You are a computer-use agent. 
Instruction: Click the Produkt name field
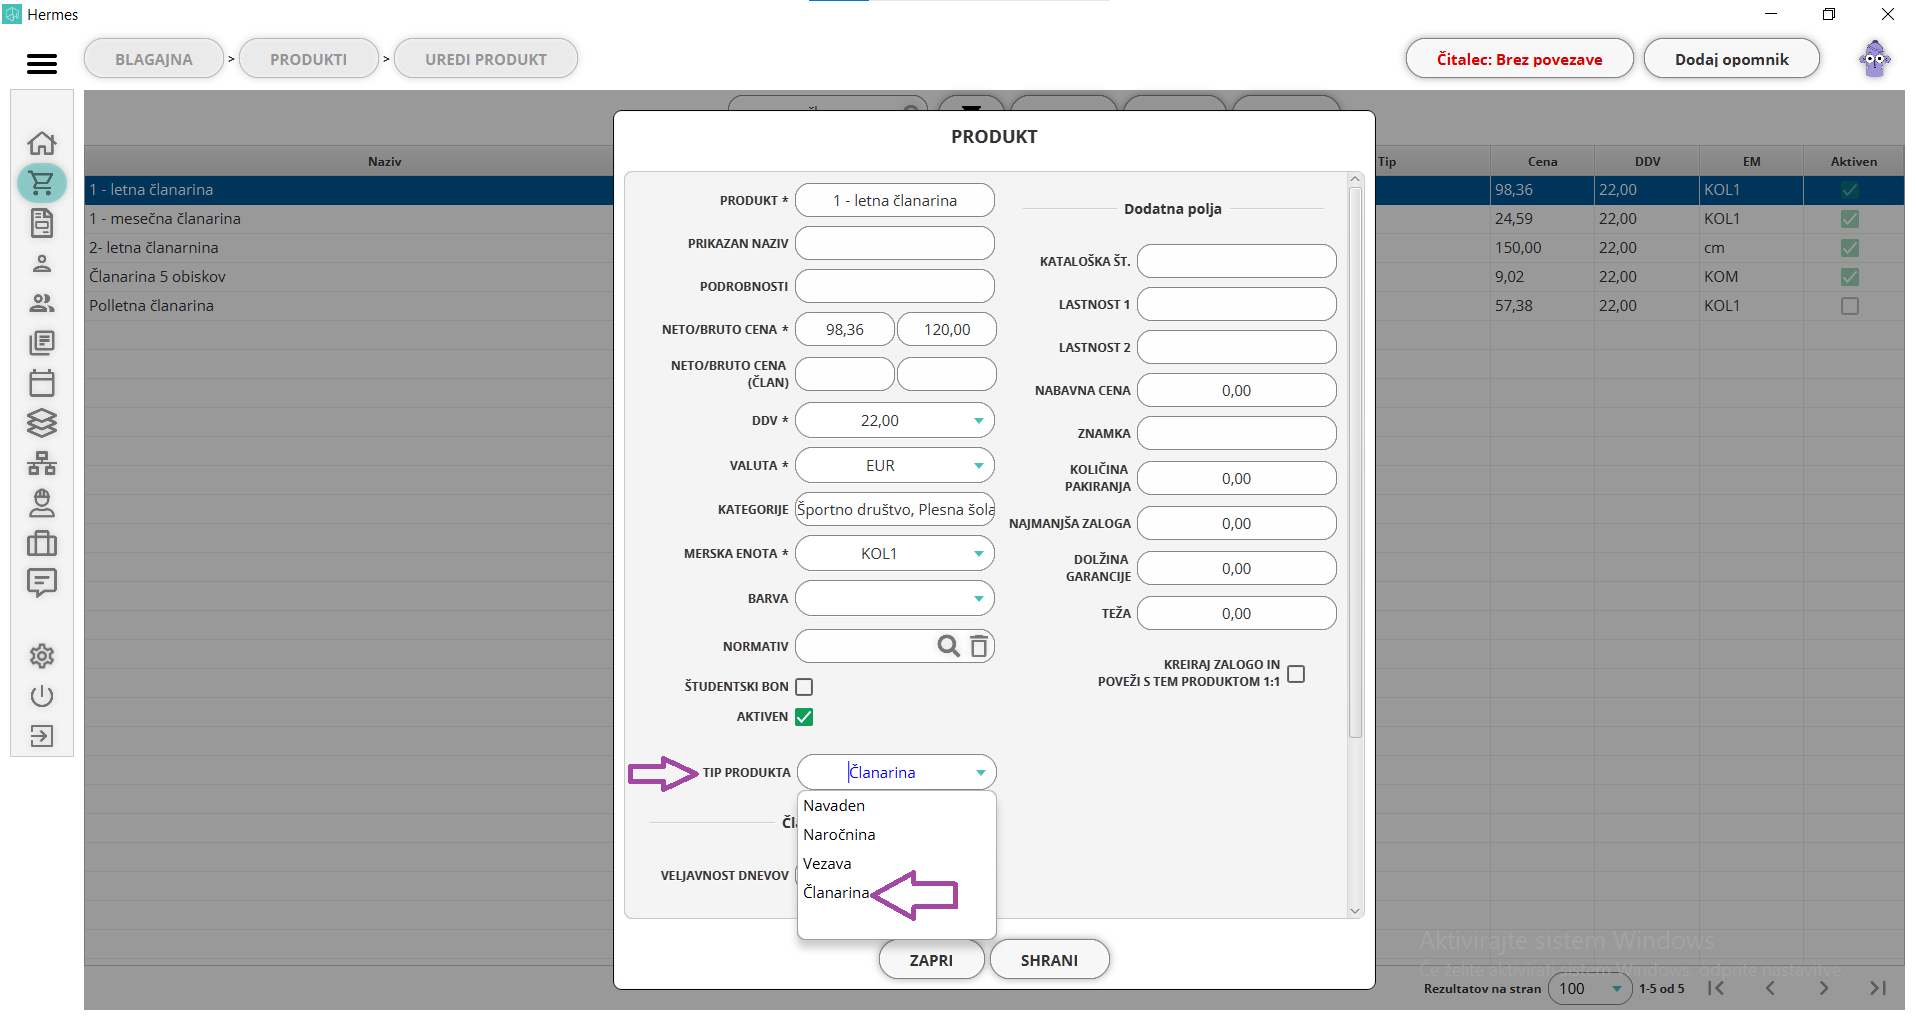(895, 201)
